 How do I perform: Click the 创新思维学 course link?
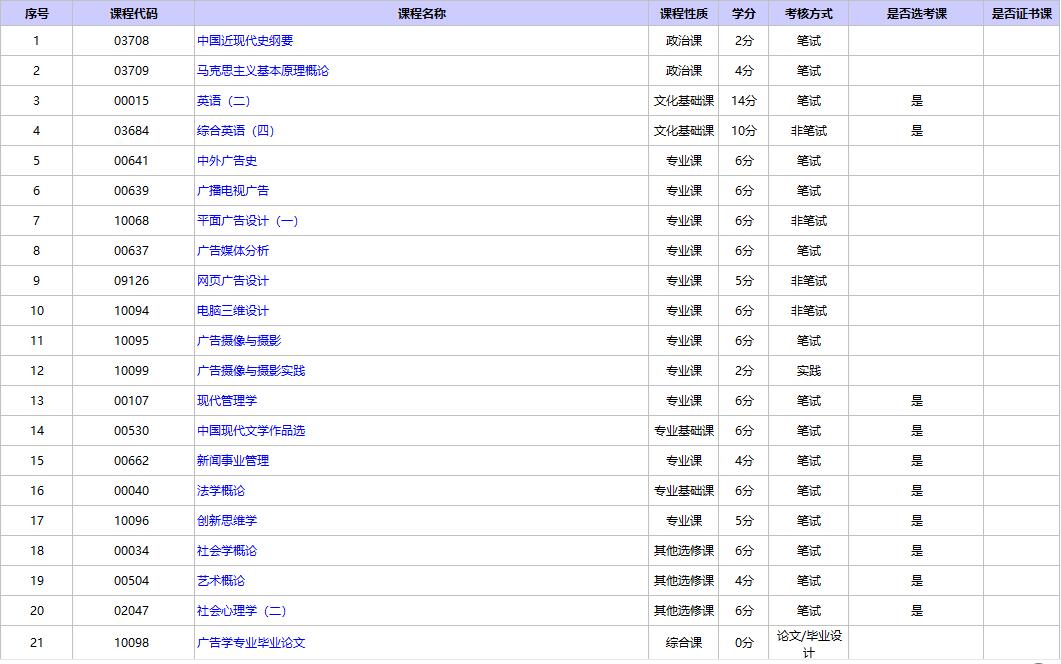pos(227,521)
